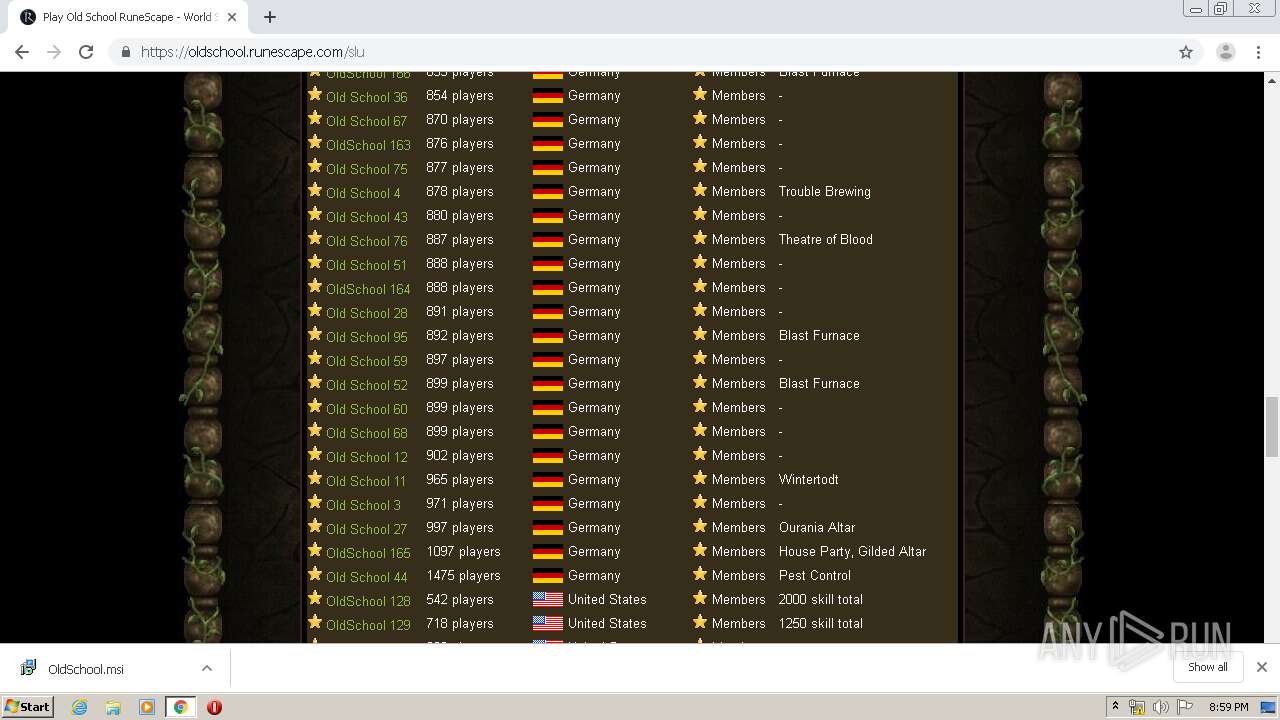
Task: Open the downloaded OldSchool.msi file
Action: click(86, 669)
